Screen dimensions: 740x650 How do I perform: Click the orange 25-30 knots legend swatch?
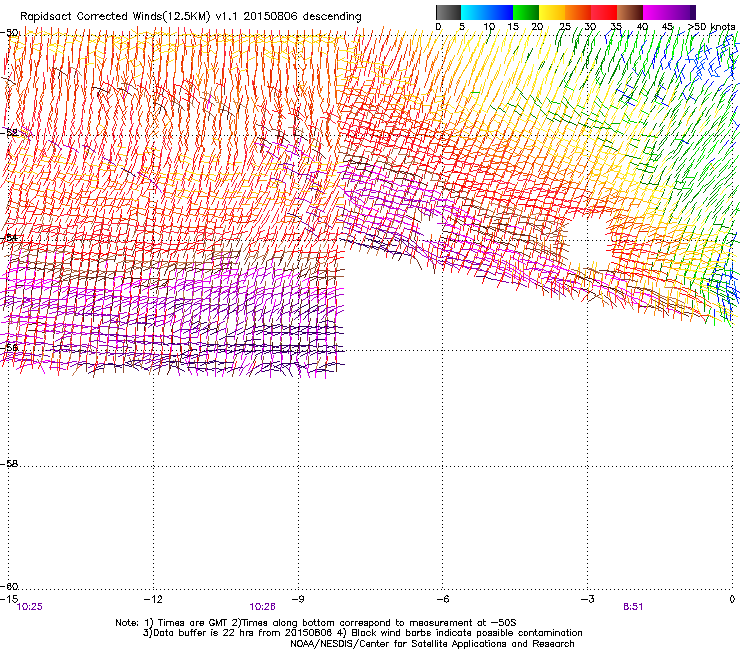tap(578, 12)
